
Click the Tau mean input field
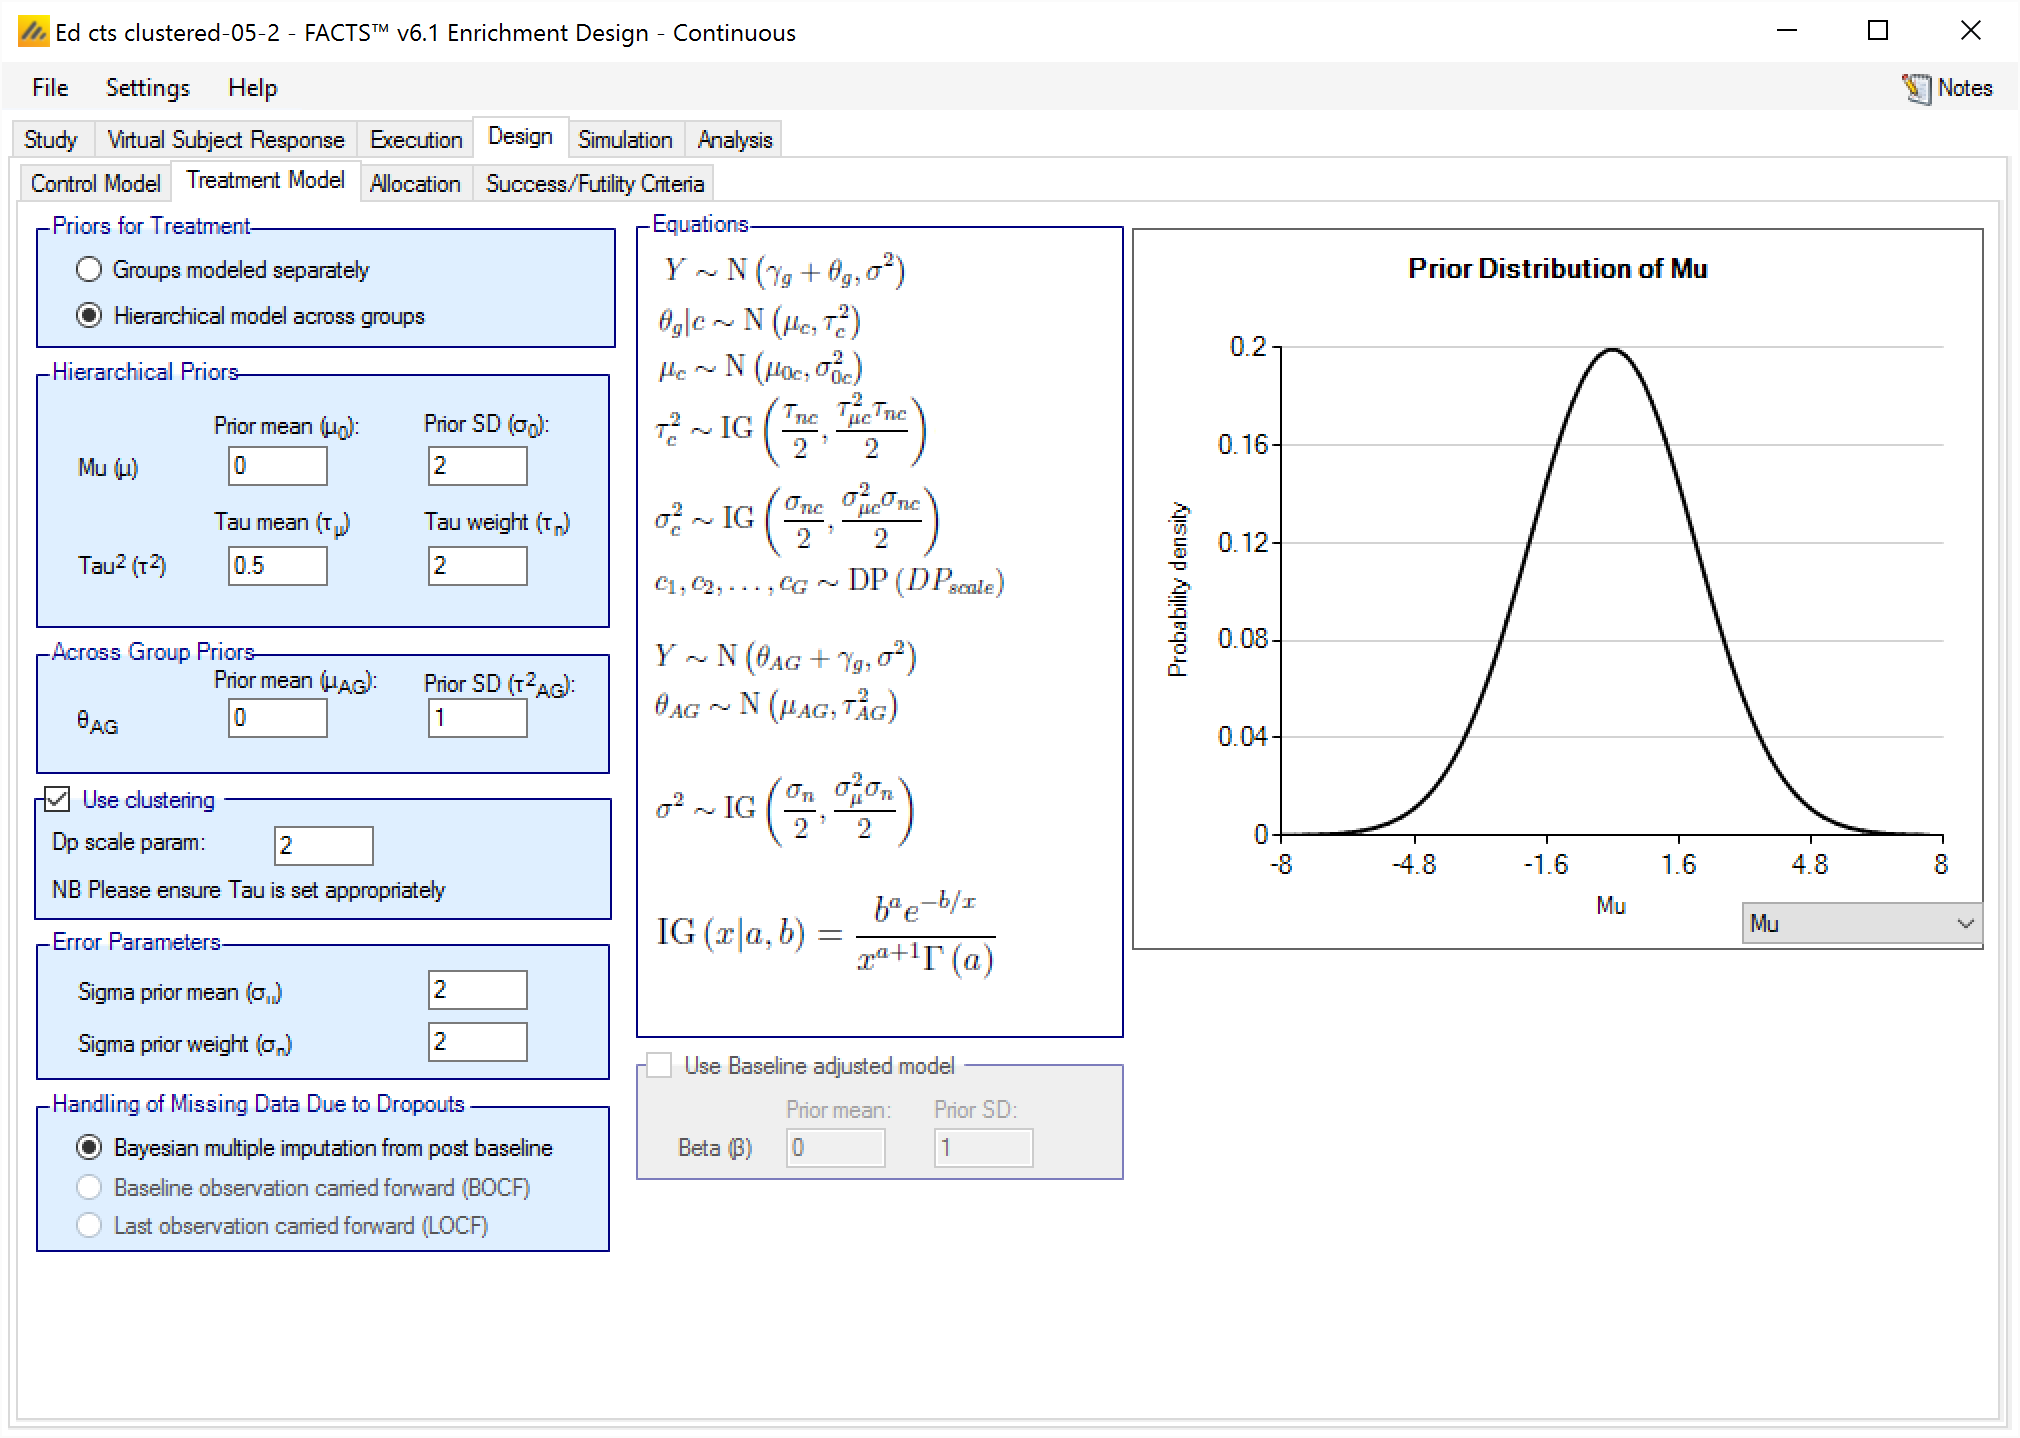[277, 566]
